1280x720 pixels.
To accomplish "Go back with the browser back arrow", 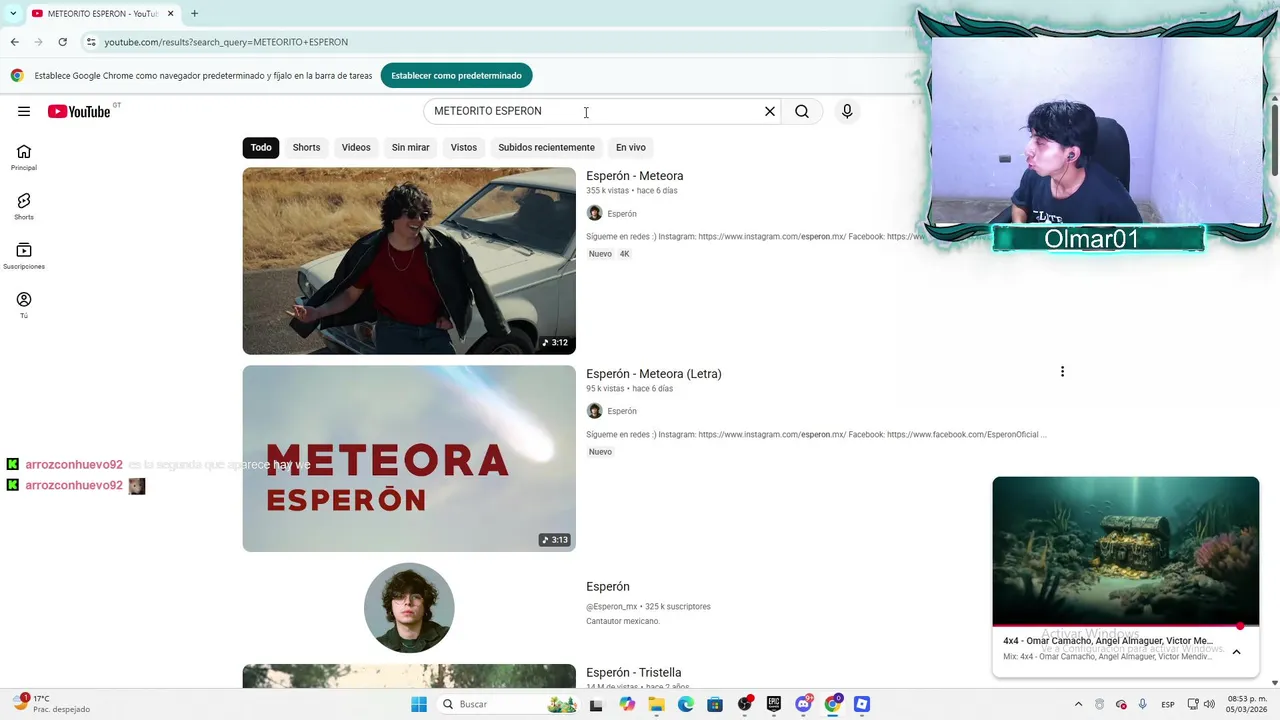I will click(15, 42).
